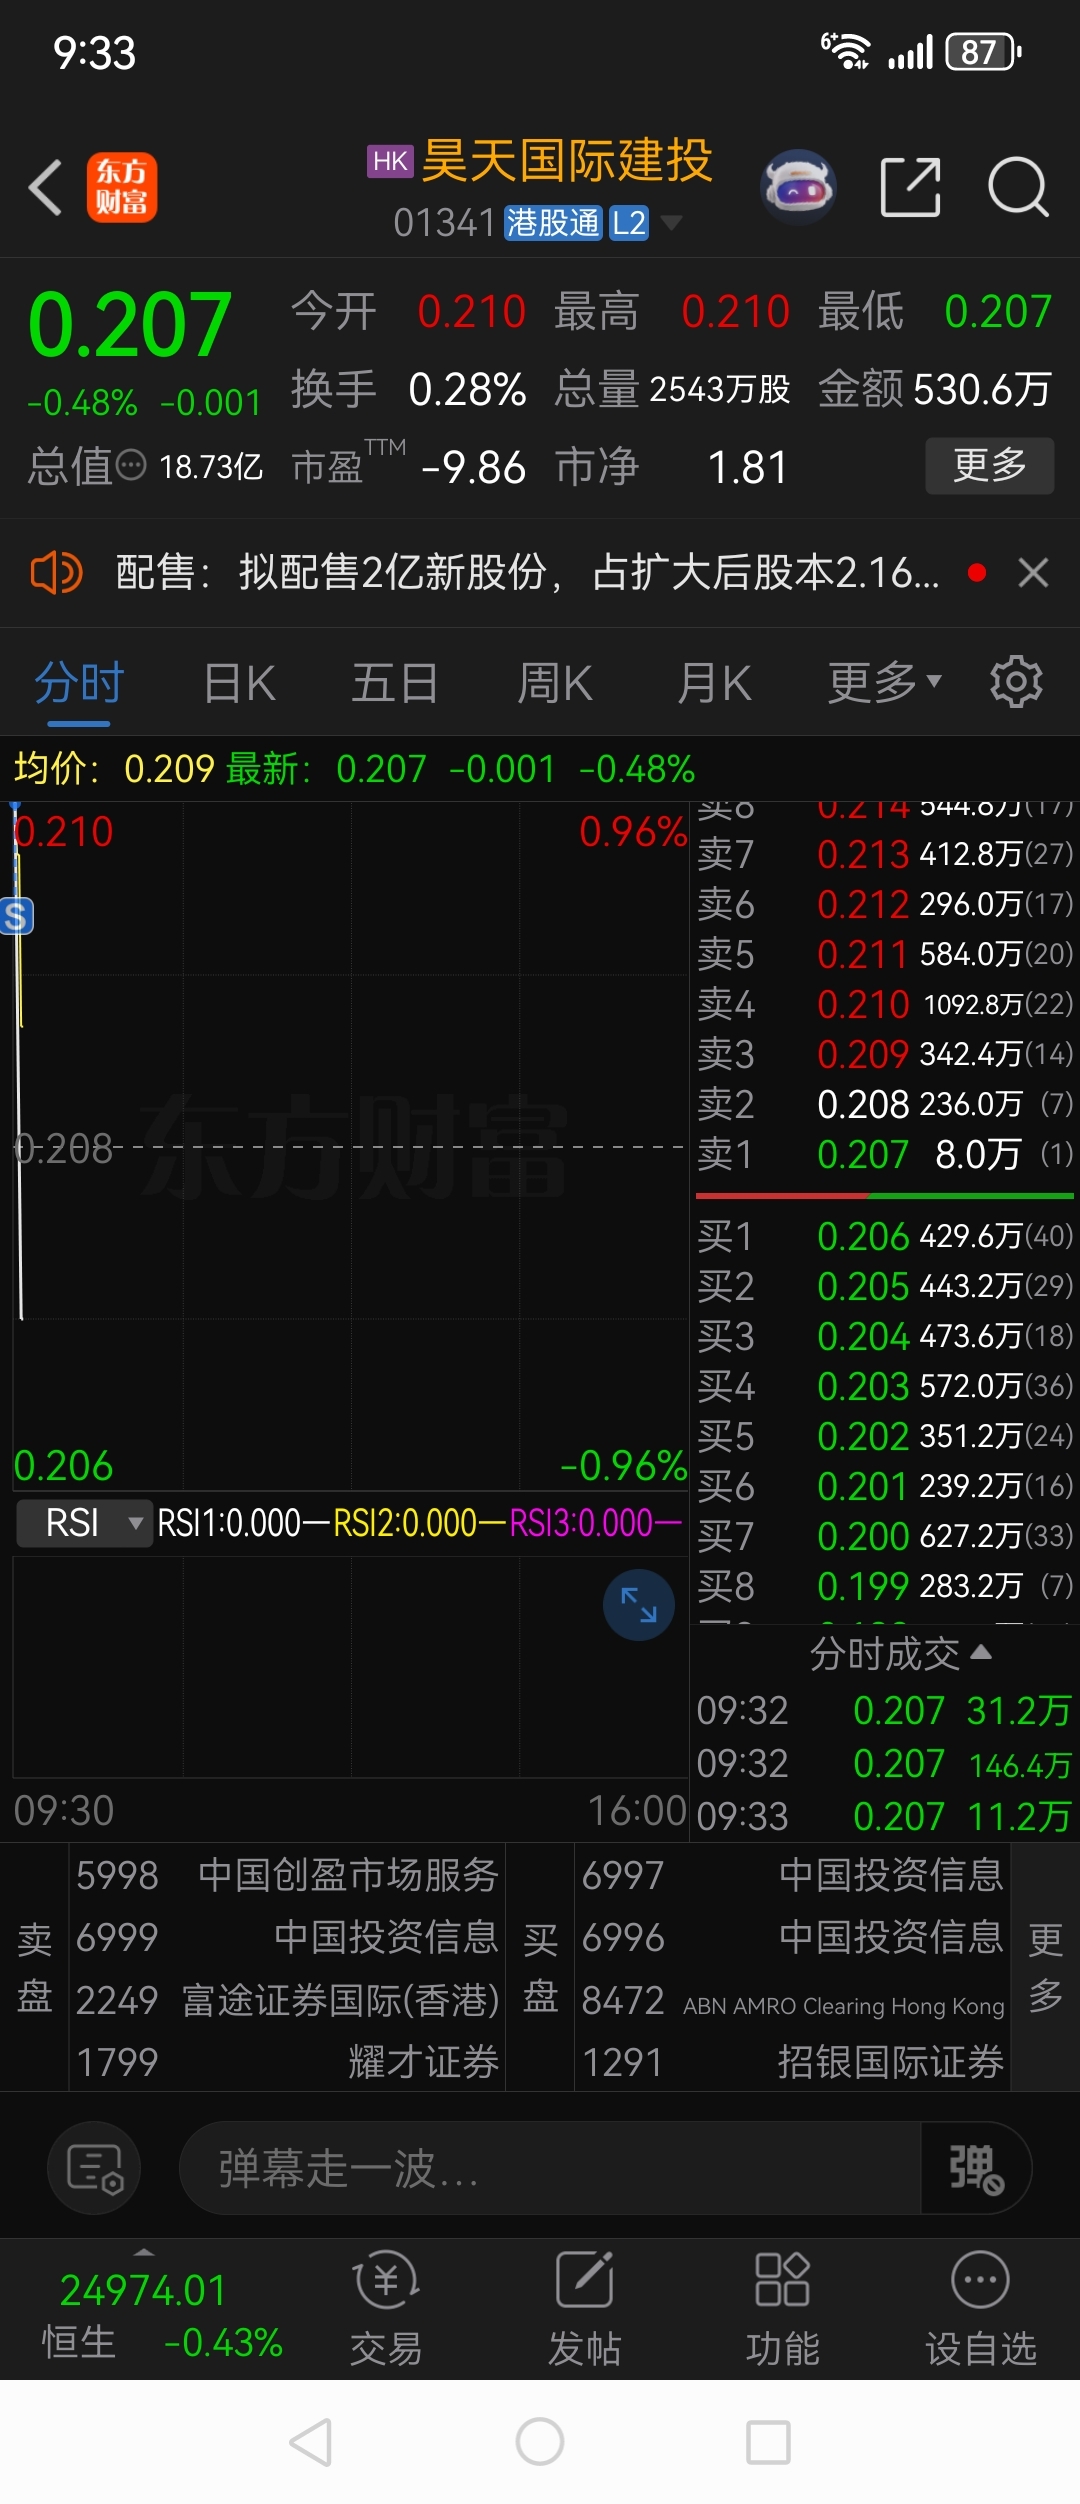Open the search magnifier icon
This screenshot has width=1080, height=2504.
click(x=1018, y=187)
